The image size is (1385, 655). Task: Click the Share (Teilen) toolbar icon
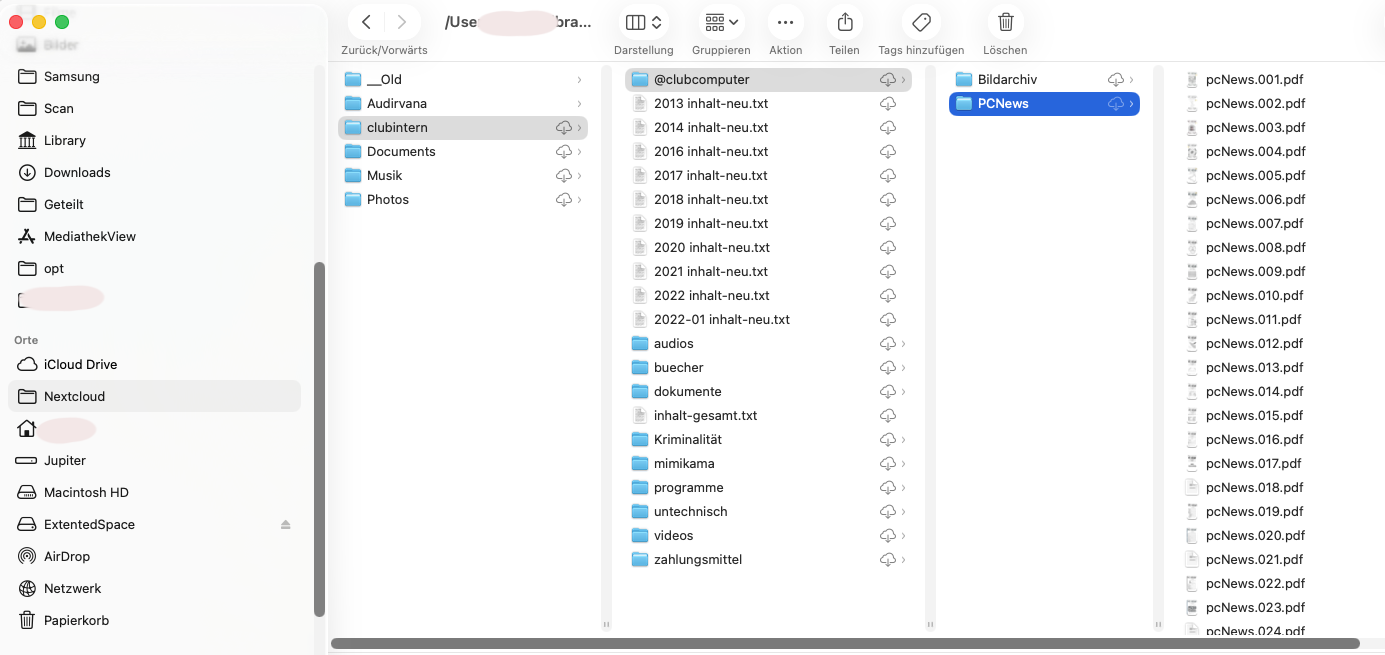(844, 22)
